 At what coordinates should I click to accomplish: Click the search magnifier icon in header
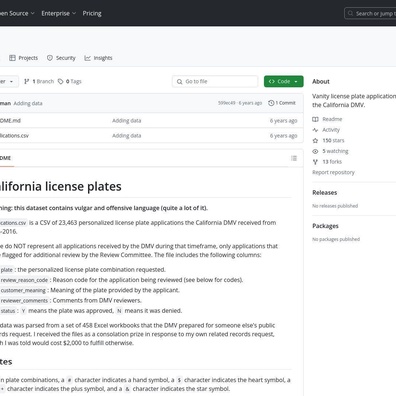coord(350,13)
